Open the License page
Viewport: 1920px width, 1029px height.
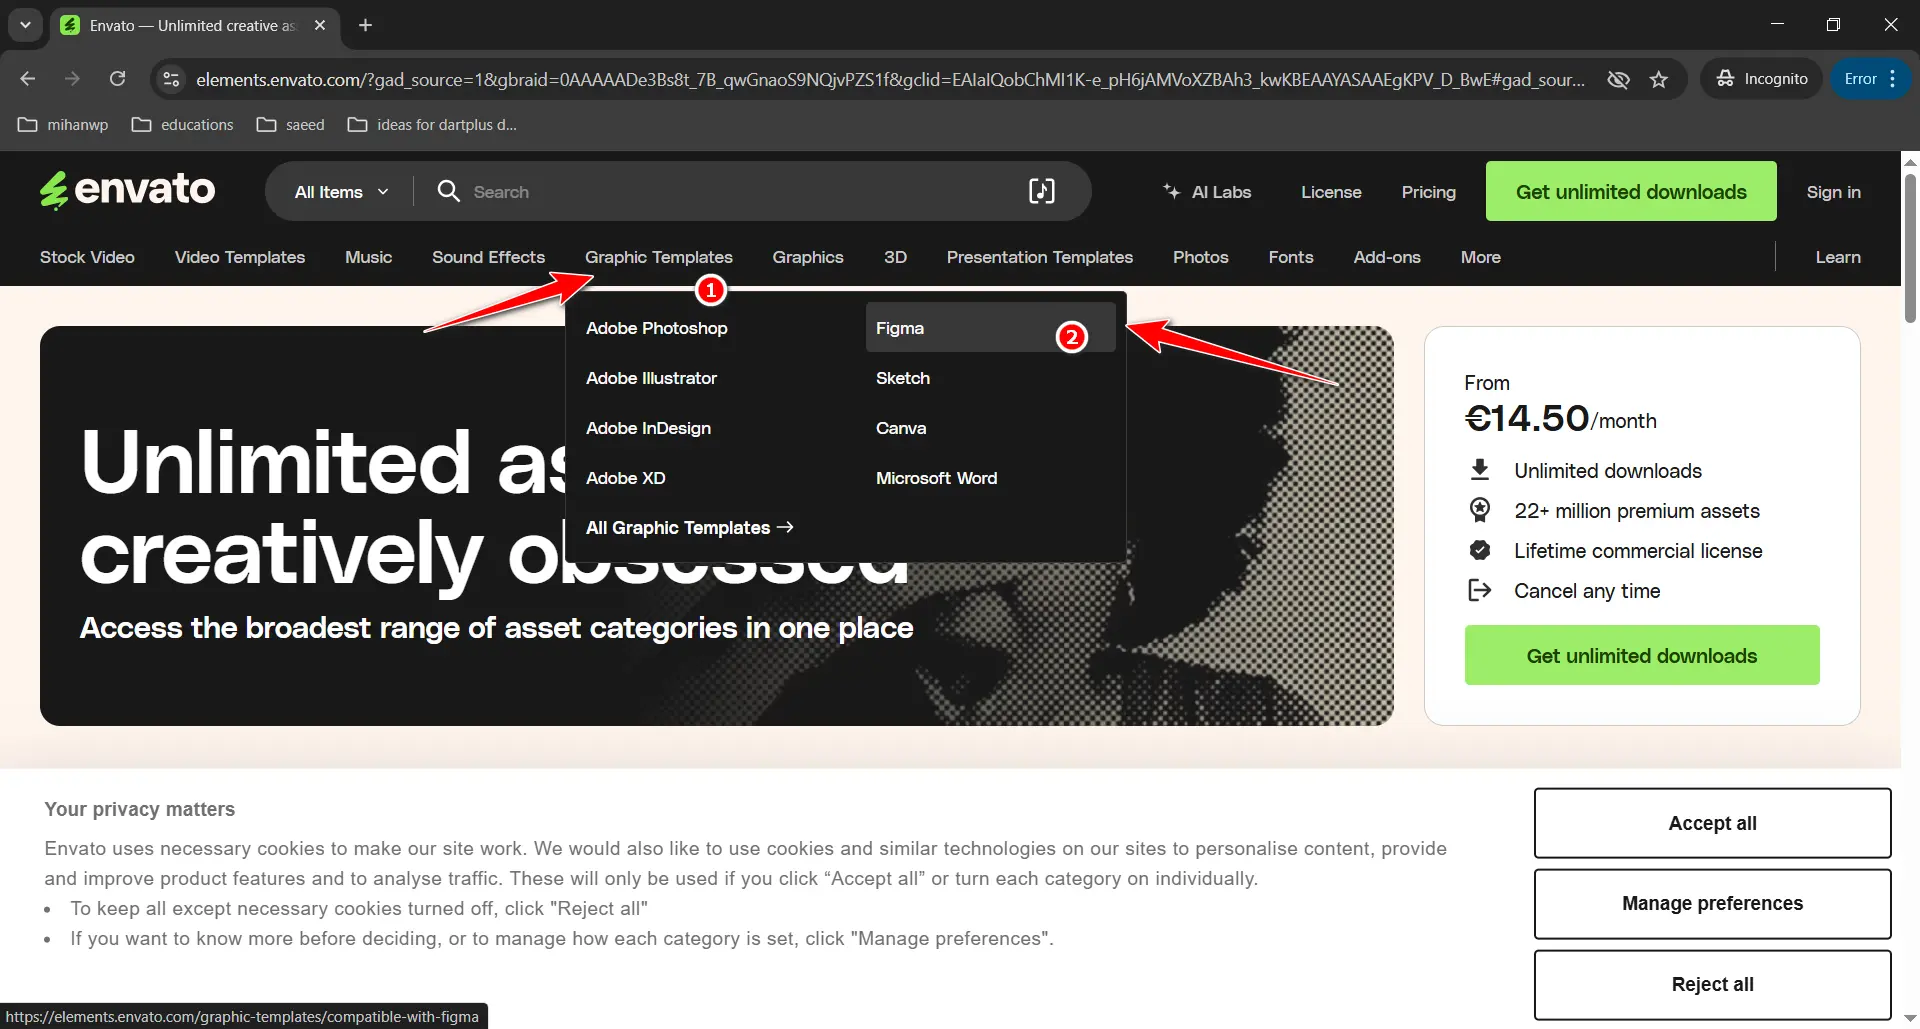pyautogui.click(x=1331, y=192)
